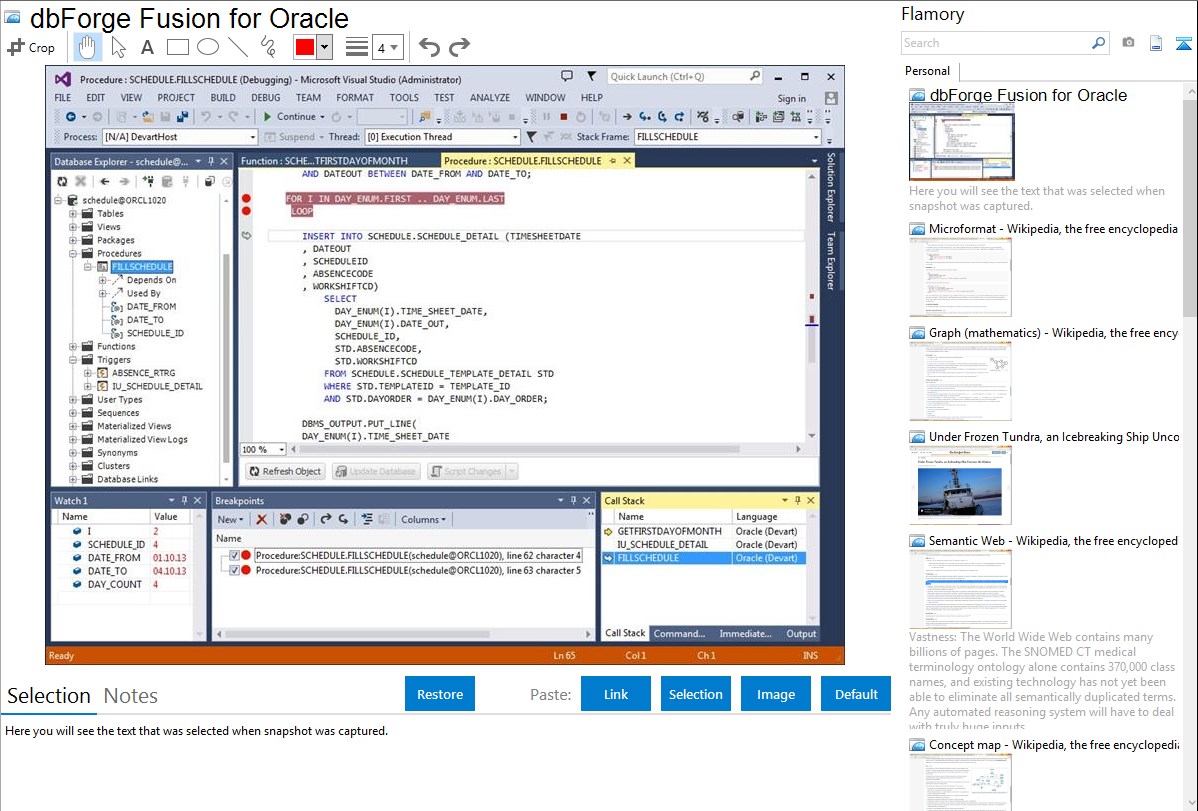Pin the Call Stack panel
This screenshot has width=1198, height=811.
coord(798,500)
